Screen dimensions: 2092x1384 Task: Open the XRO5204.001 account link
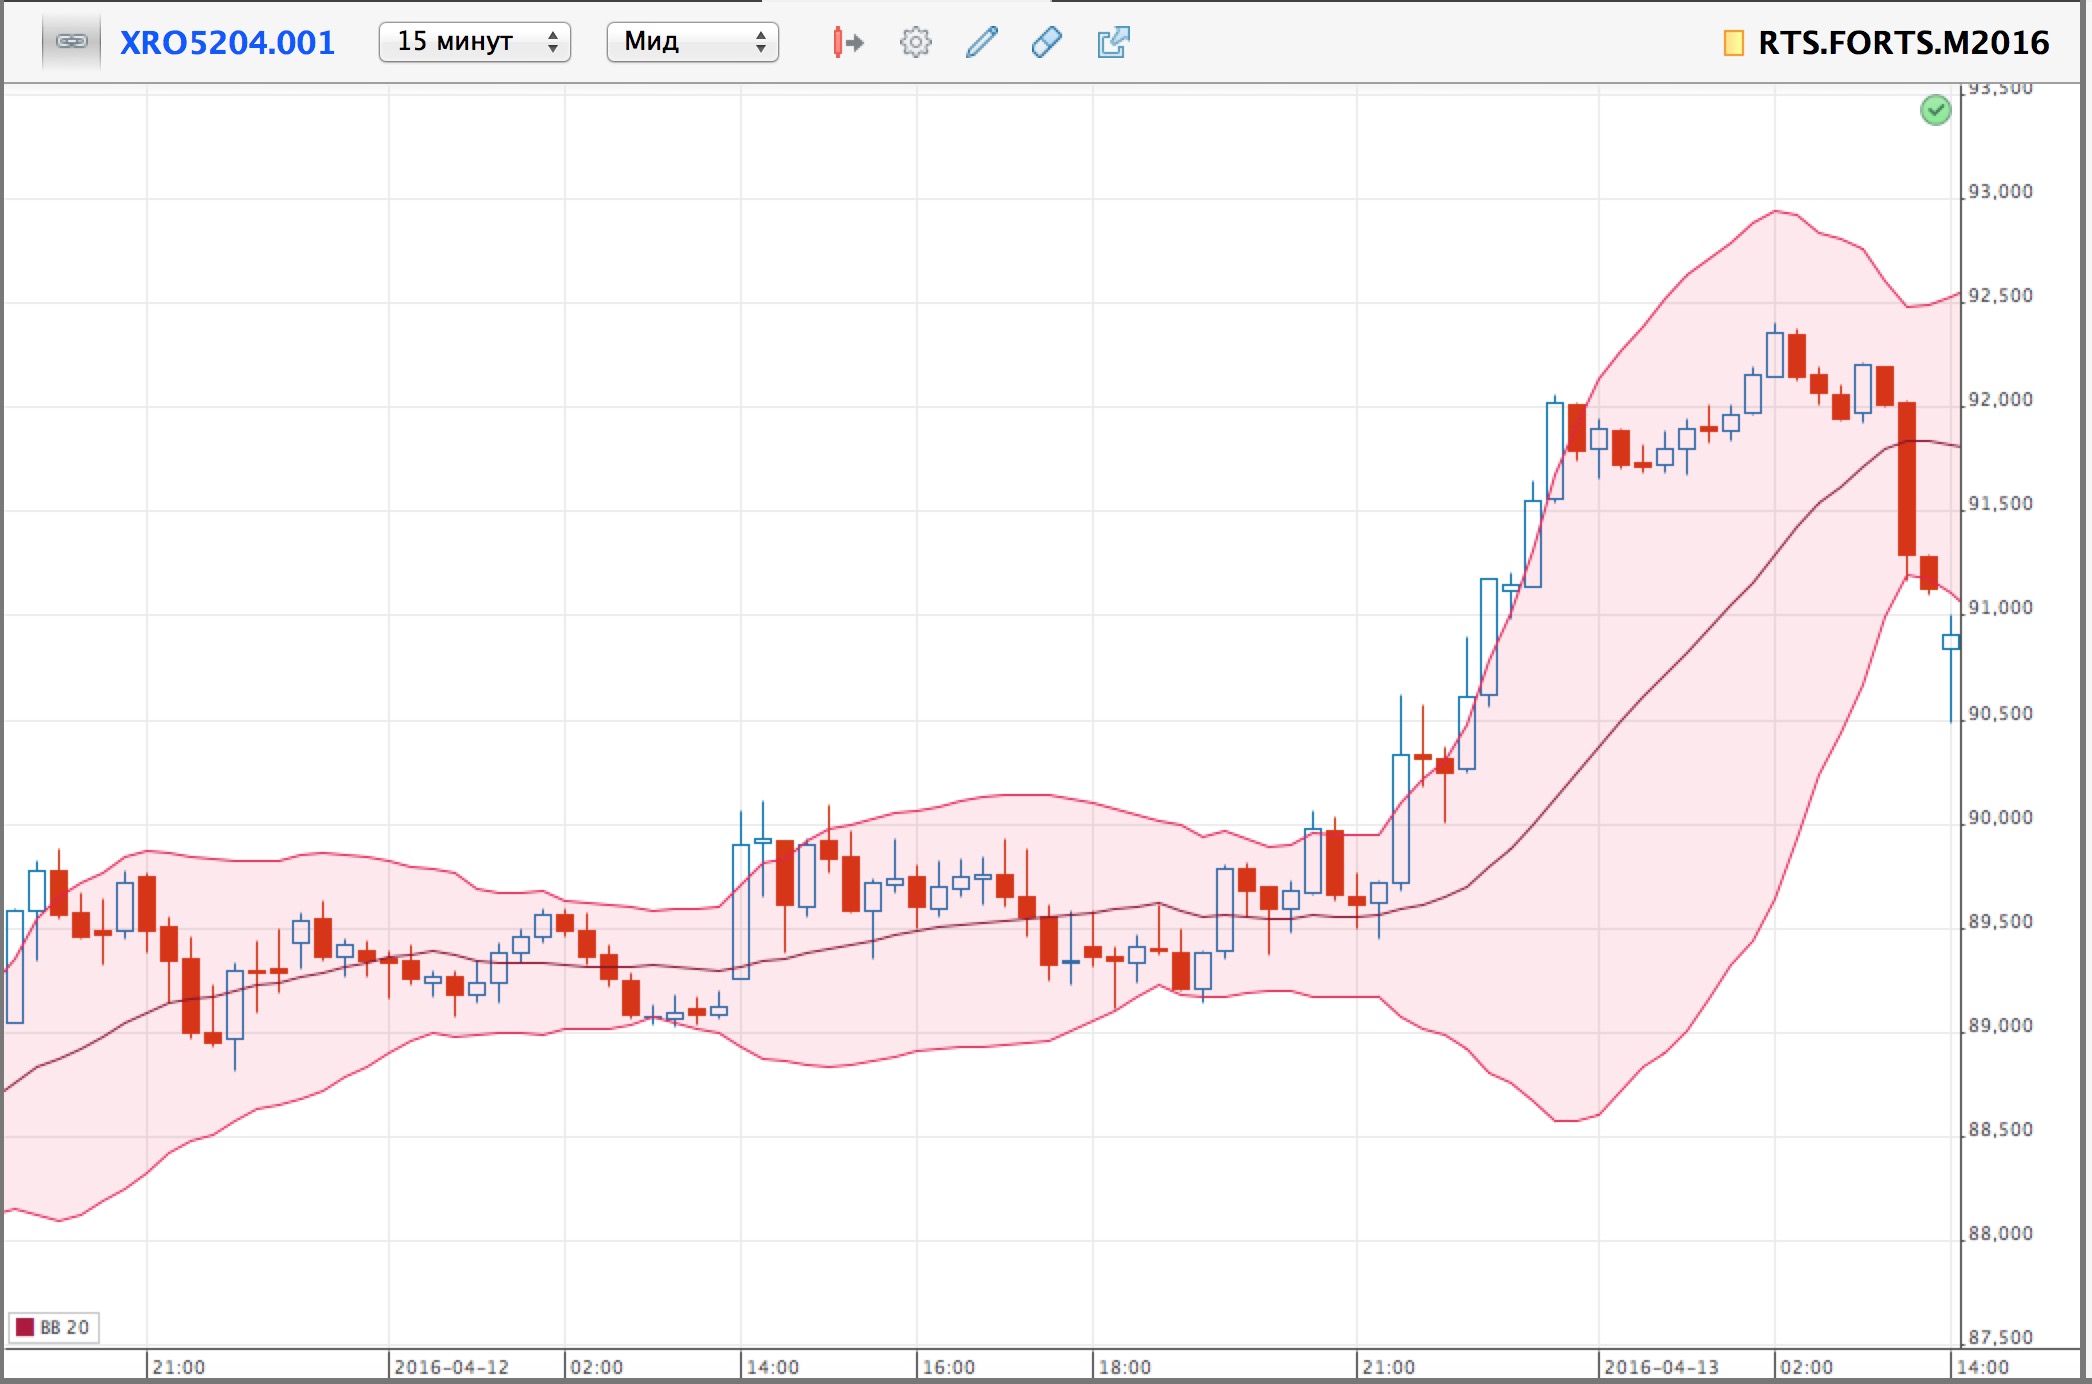[227, 42]
